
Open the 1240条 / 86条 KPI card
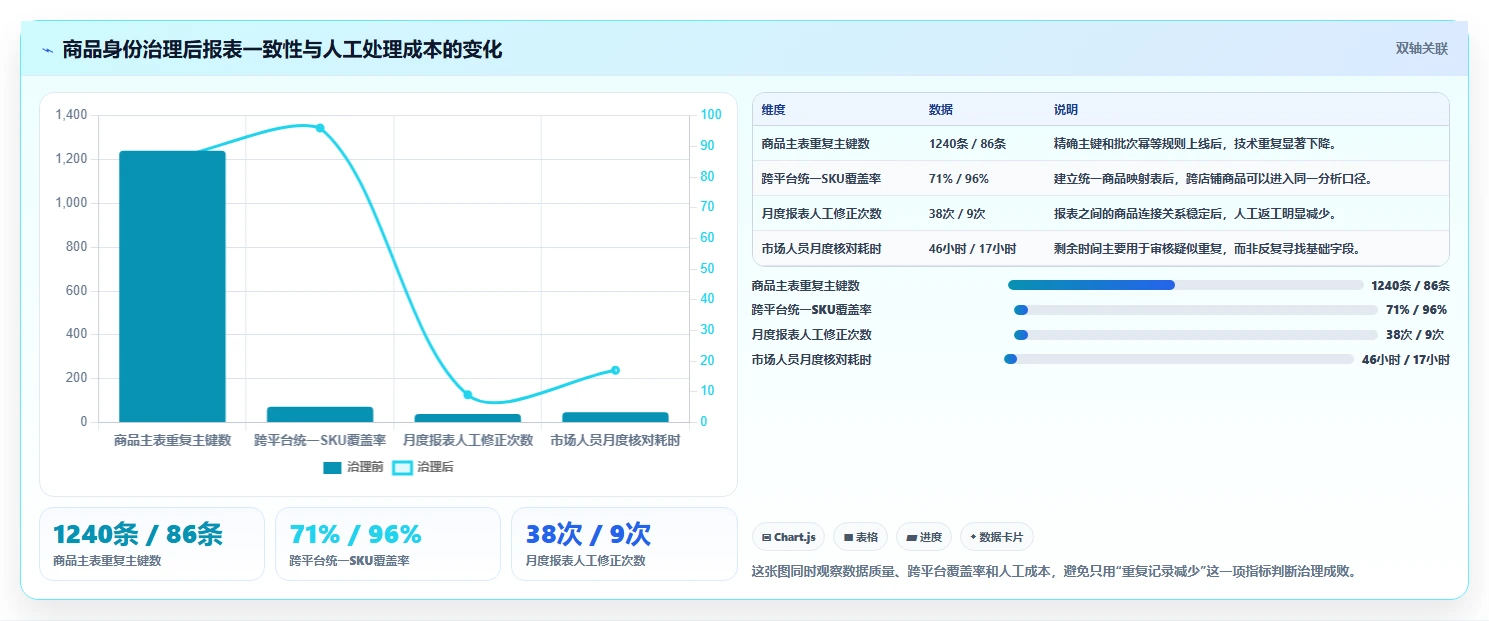152,544
